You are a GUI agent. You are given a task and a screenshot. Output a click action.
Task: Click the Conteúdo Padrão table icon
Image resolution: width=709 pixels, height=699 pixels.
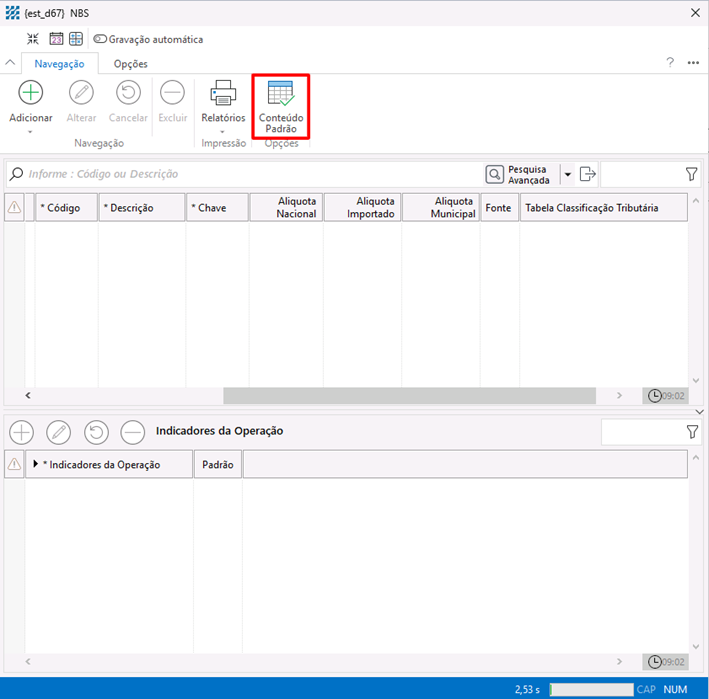pos(281,93)
